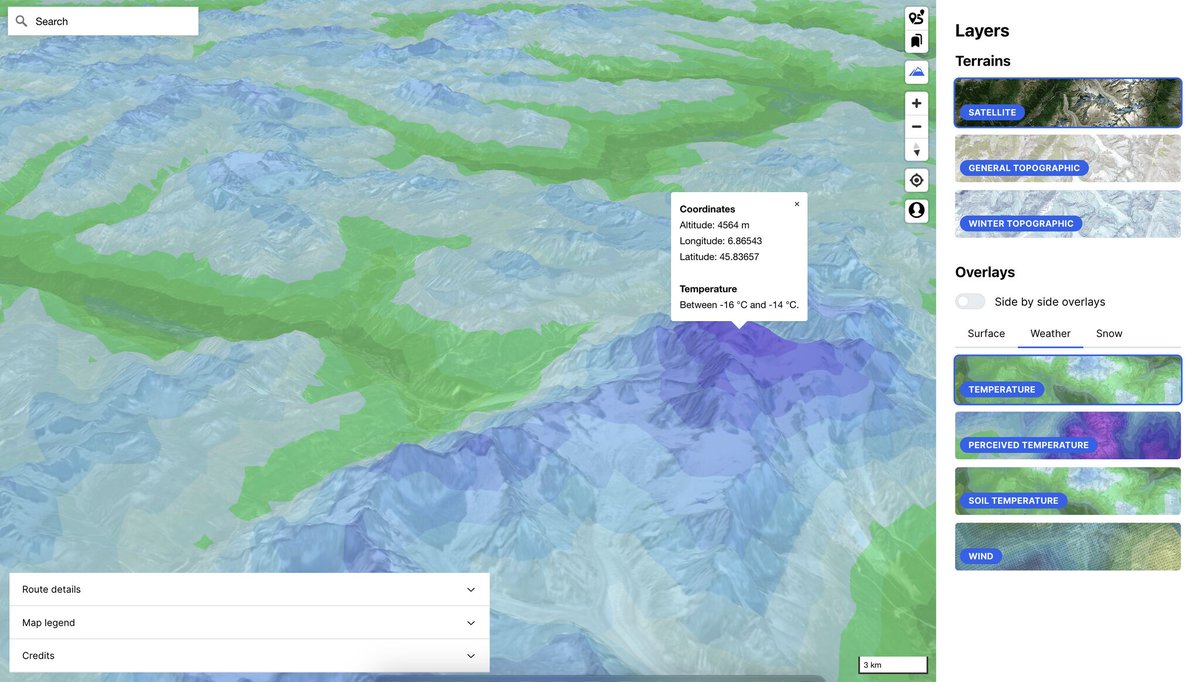Choose the General Topographic terrain
Viewport: 1200px width, 682px height.
(x=1068, y=158)
